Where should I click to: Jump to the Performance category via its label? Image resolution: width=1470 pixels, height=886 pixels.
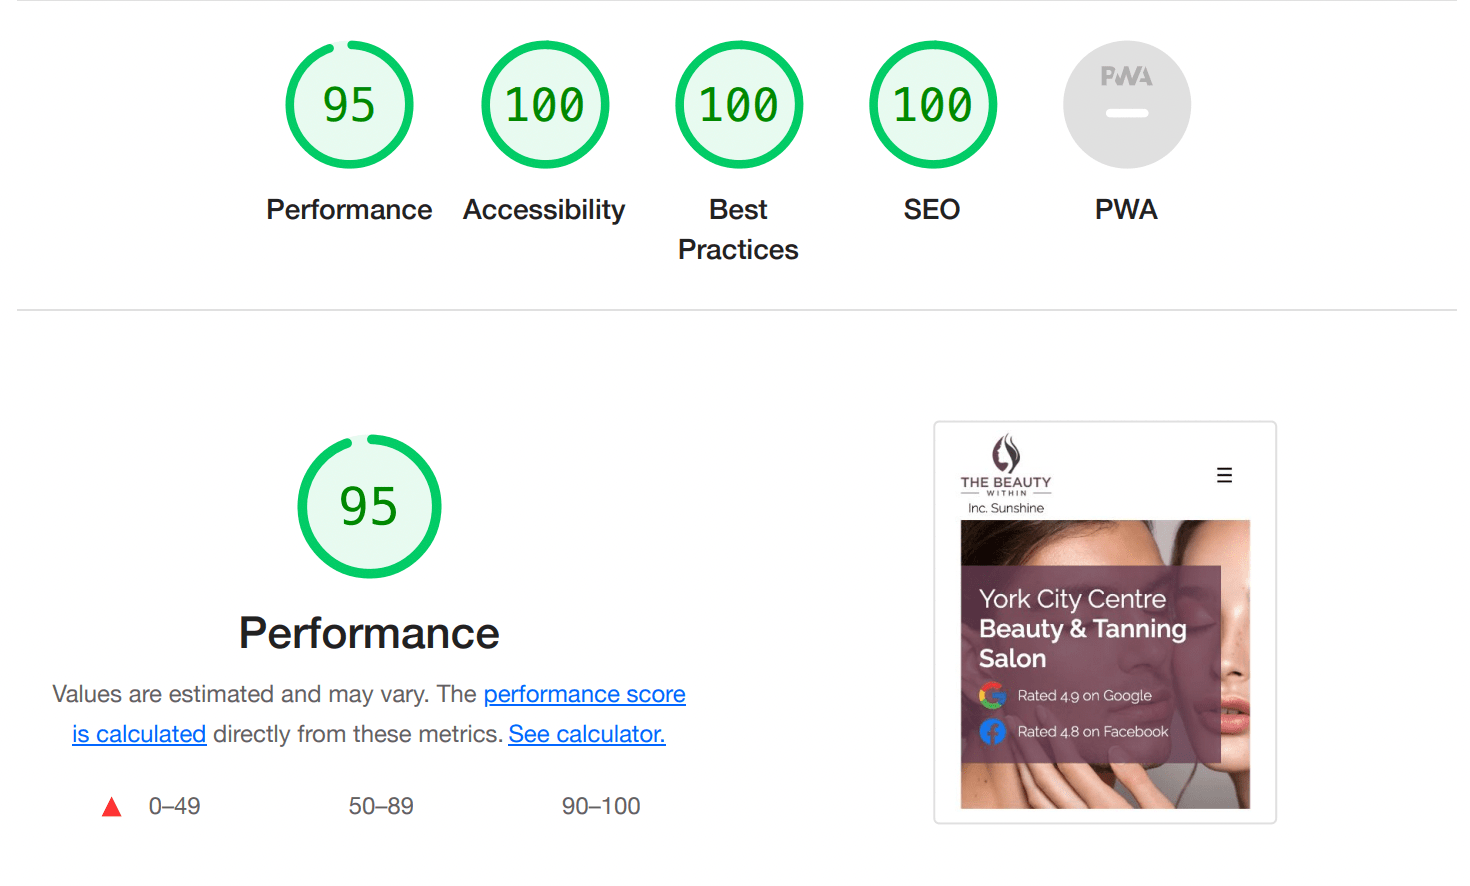pyautogui.click(x=348, y=210)
